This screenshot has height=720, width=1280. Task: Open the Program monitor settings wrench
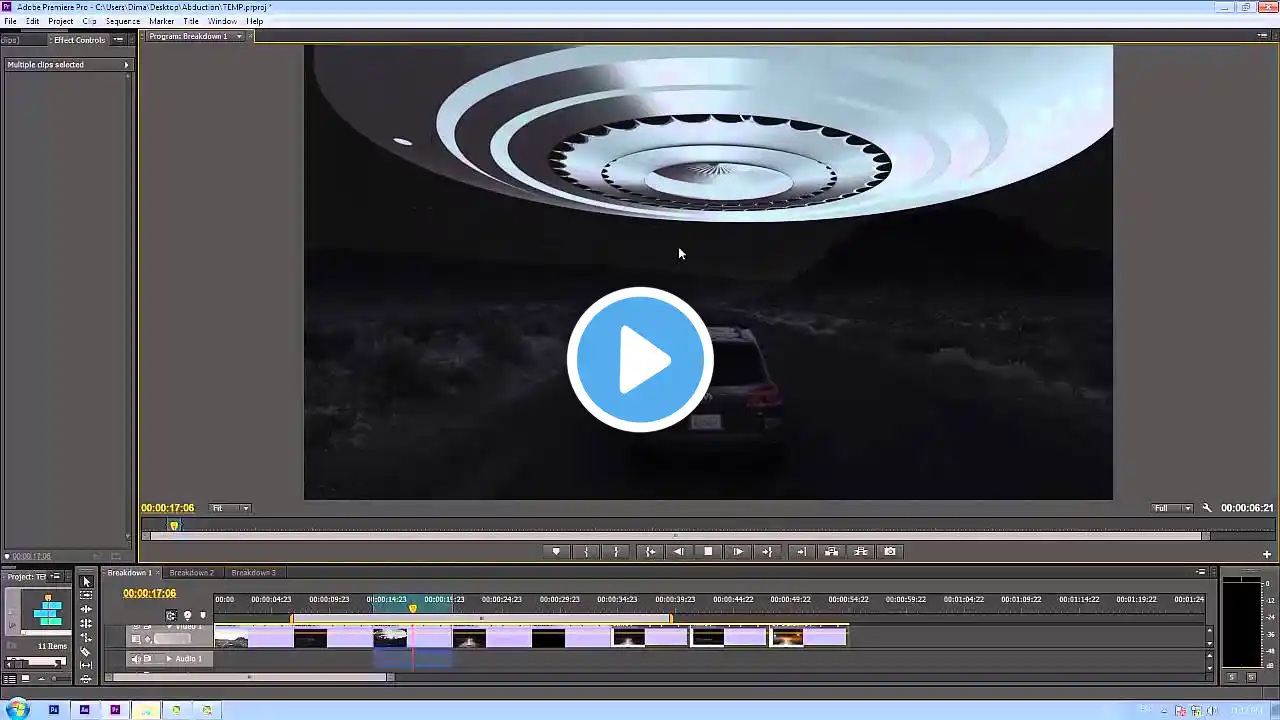(x=1206, y=508)
